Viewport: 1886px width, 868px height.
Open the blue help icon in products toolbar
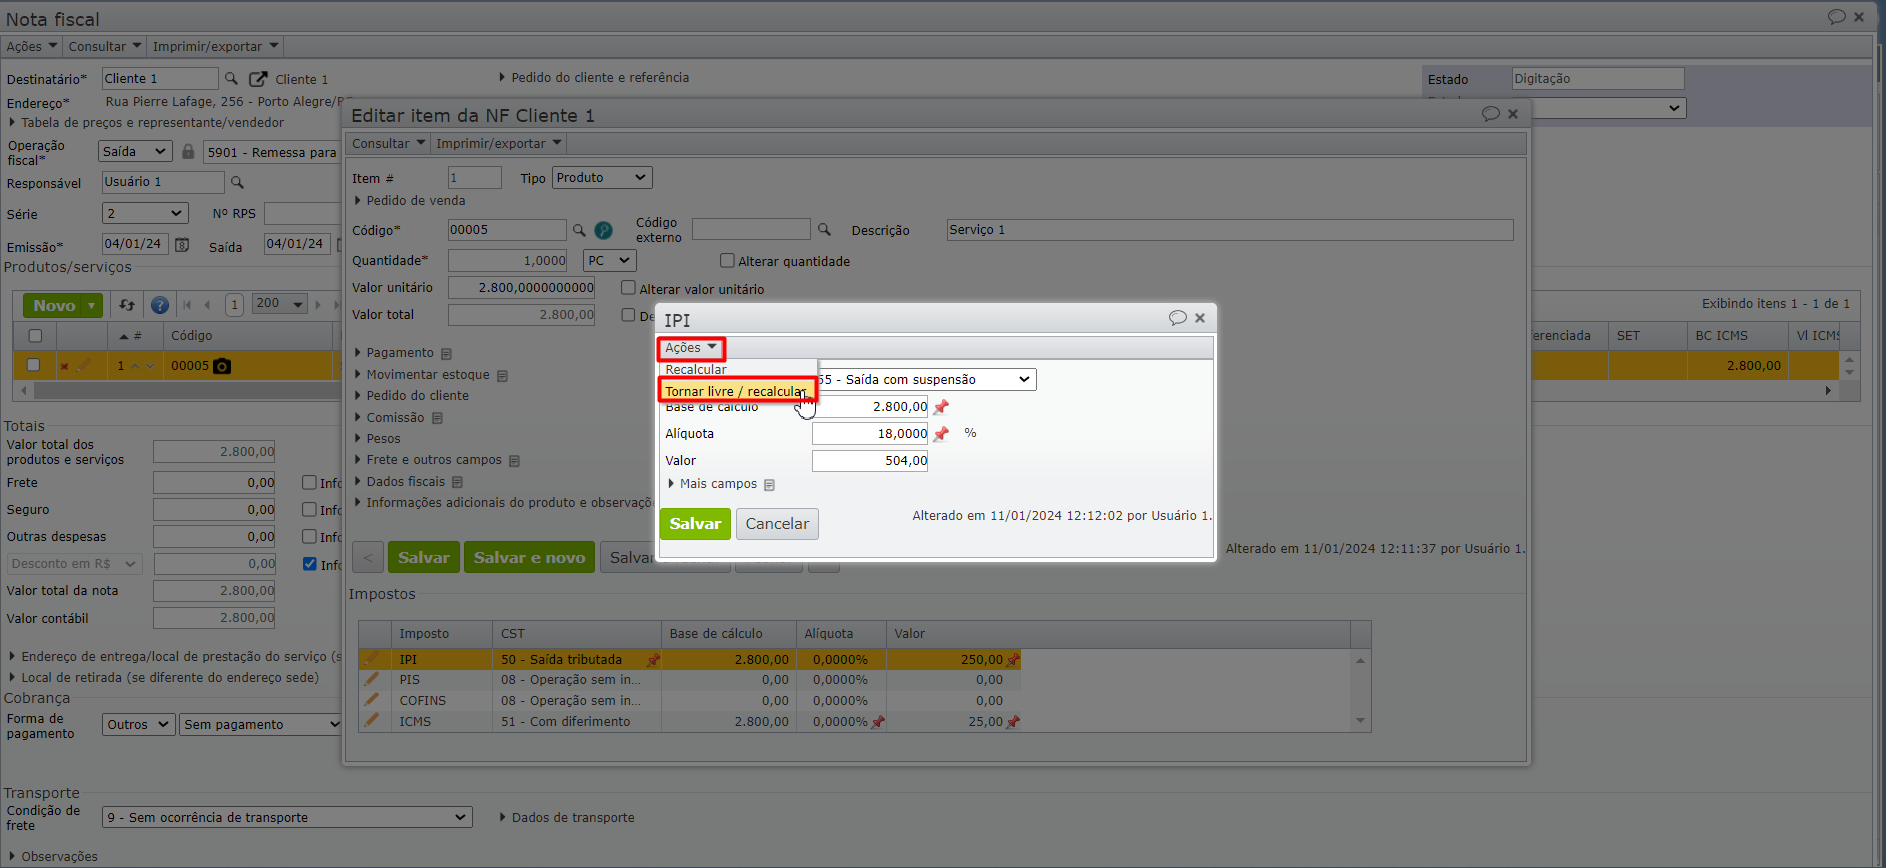[159, 305]
